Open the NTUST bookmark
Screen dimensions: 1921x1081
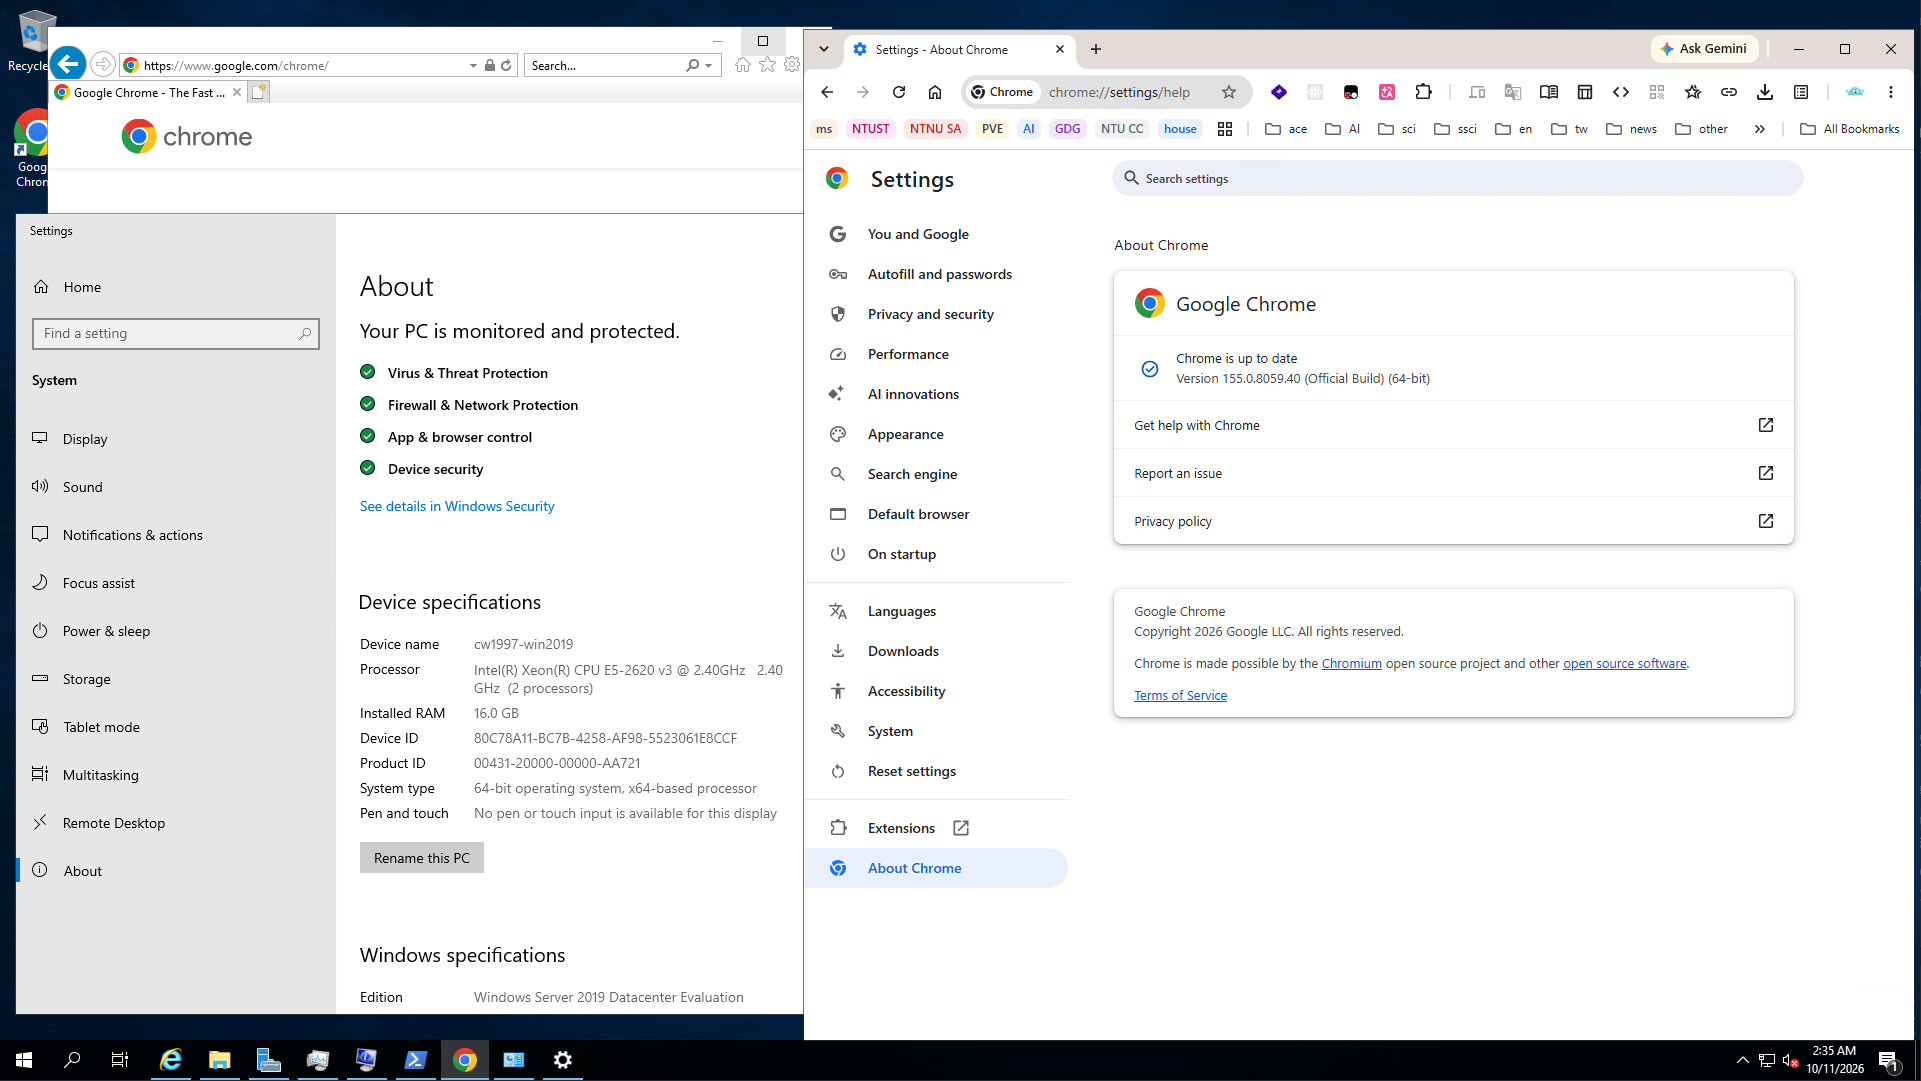[870, 129]
